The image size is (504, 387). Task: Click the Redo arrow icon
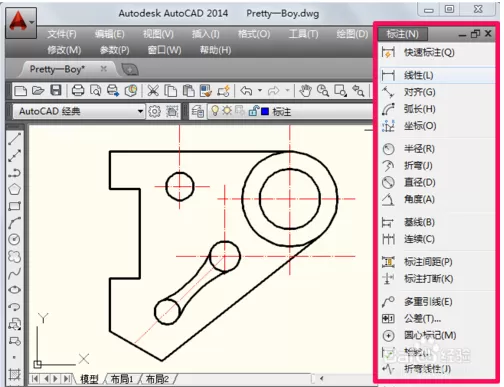click(273, 91)
